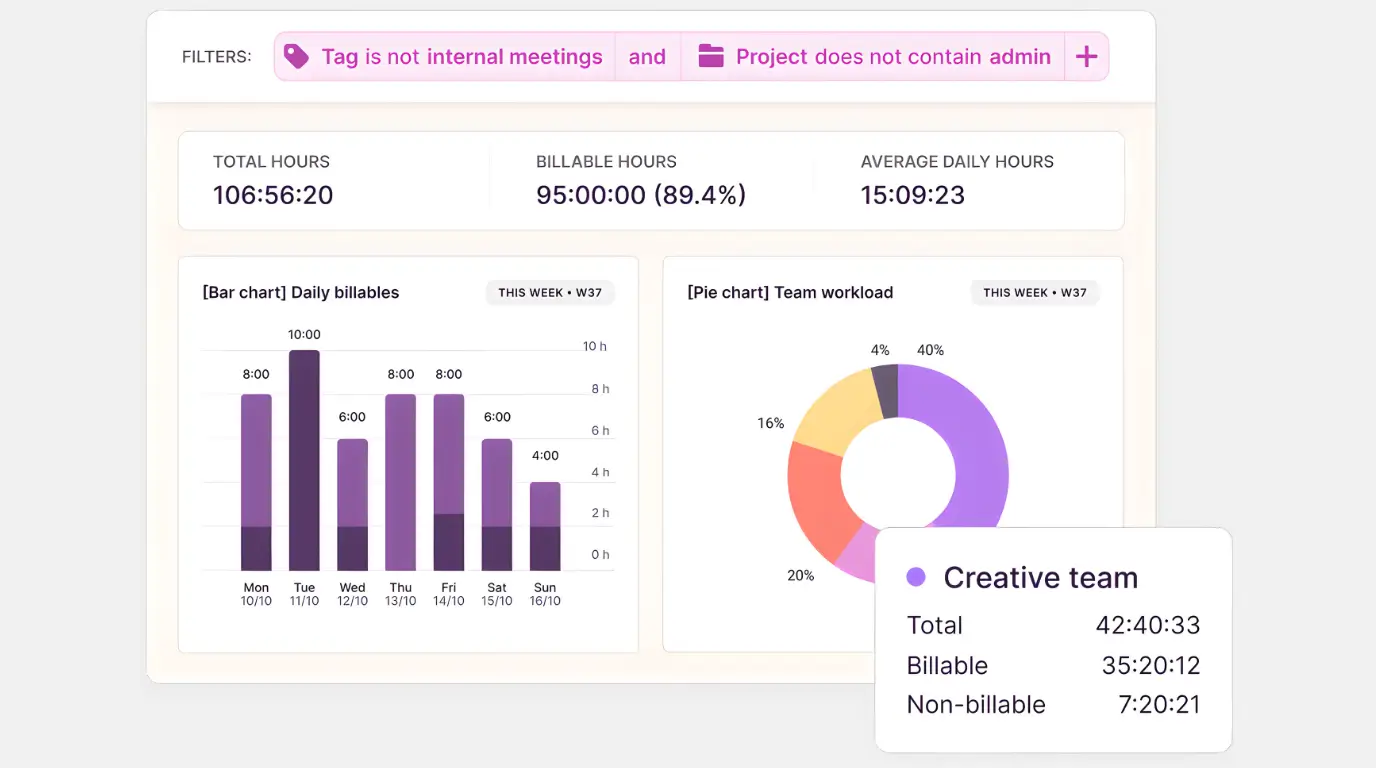Change the "and" operator between filters
Viewport: 1376px width, 768px height.
647,56
